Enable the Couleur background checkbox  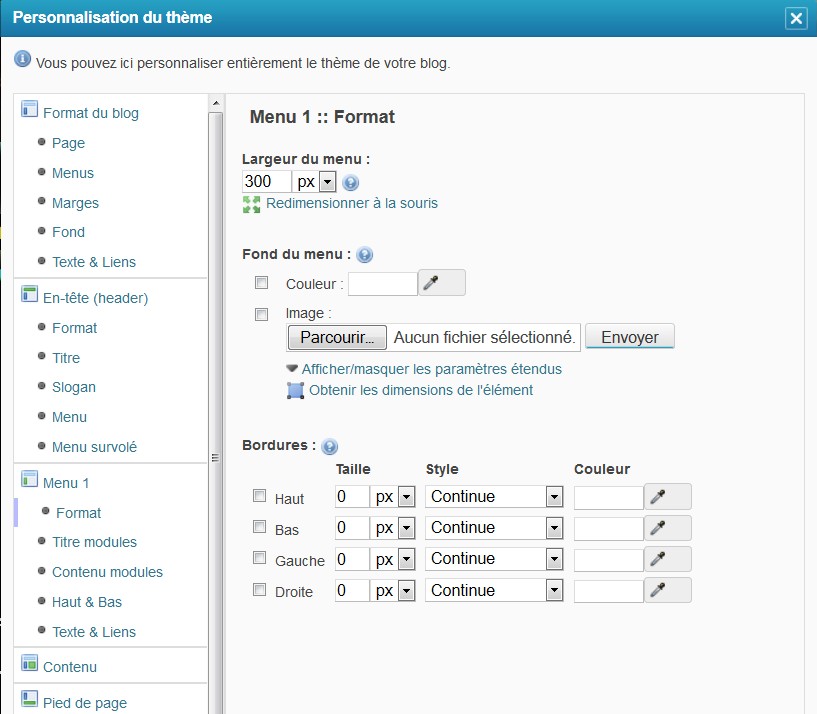pyautogui.click(x=262, y=283)
